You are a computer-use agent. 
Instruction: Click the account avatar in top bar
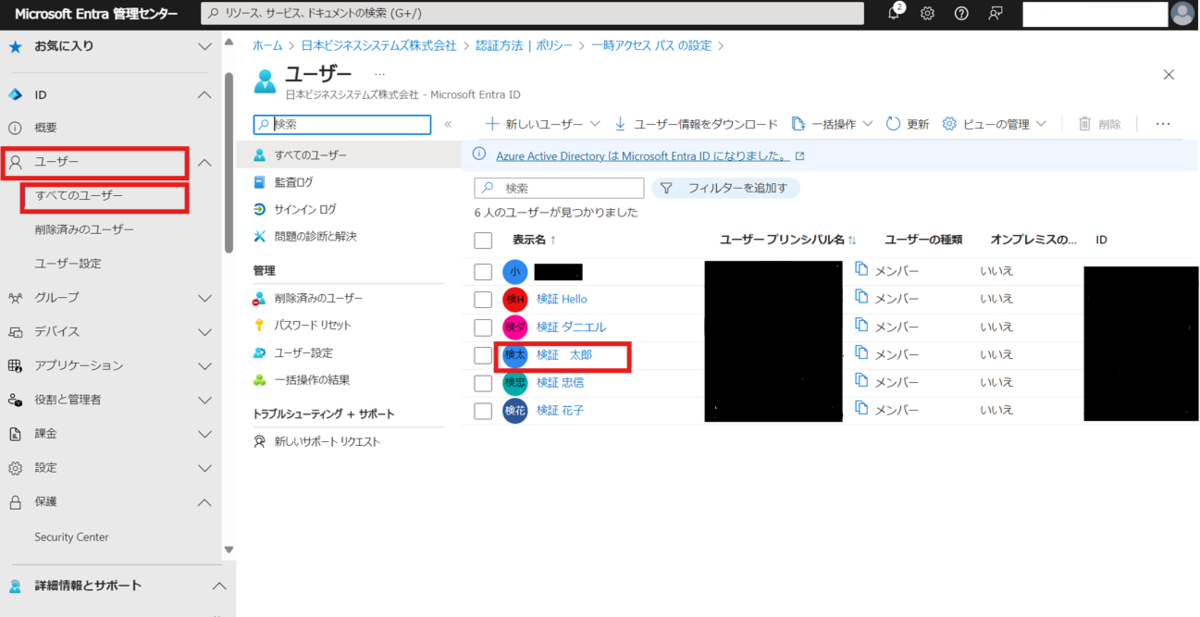1182,13
